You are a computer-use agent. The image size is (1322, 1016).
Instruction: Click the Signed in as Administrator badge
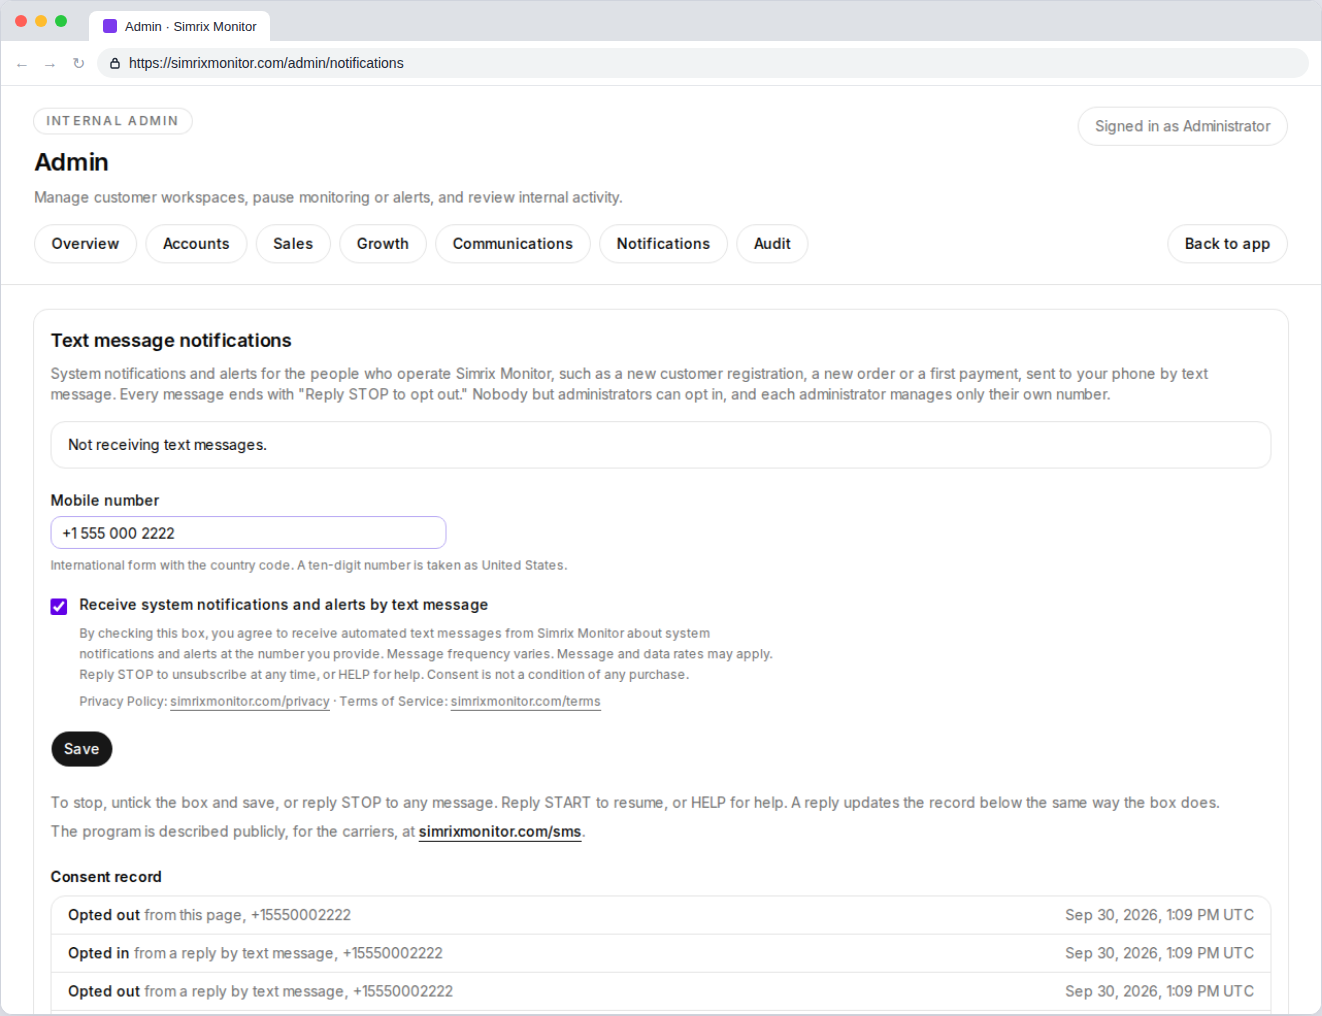[x=1182, y=126]
